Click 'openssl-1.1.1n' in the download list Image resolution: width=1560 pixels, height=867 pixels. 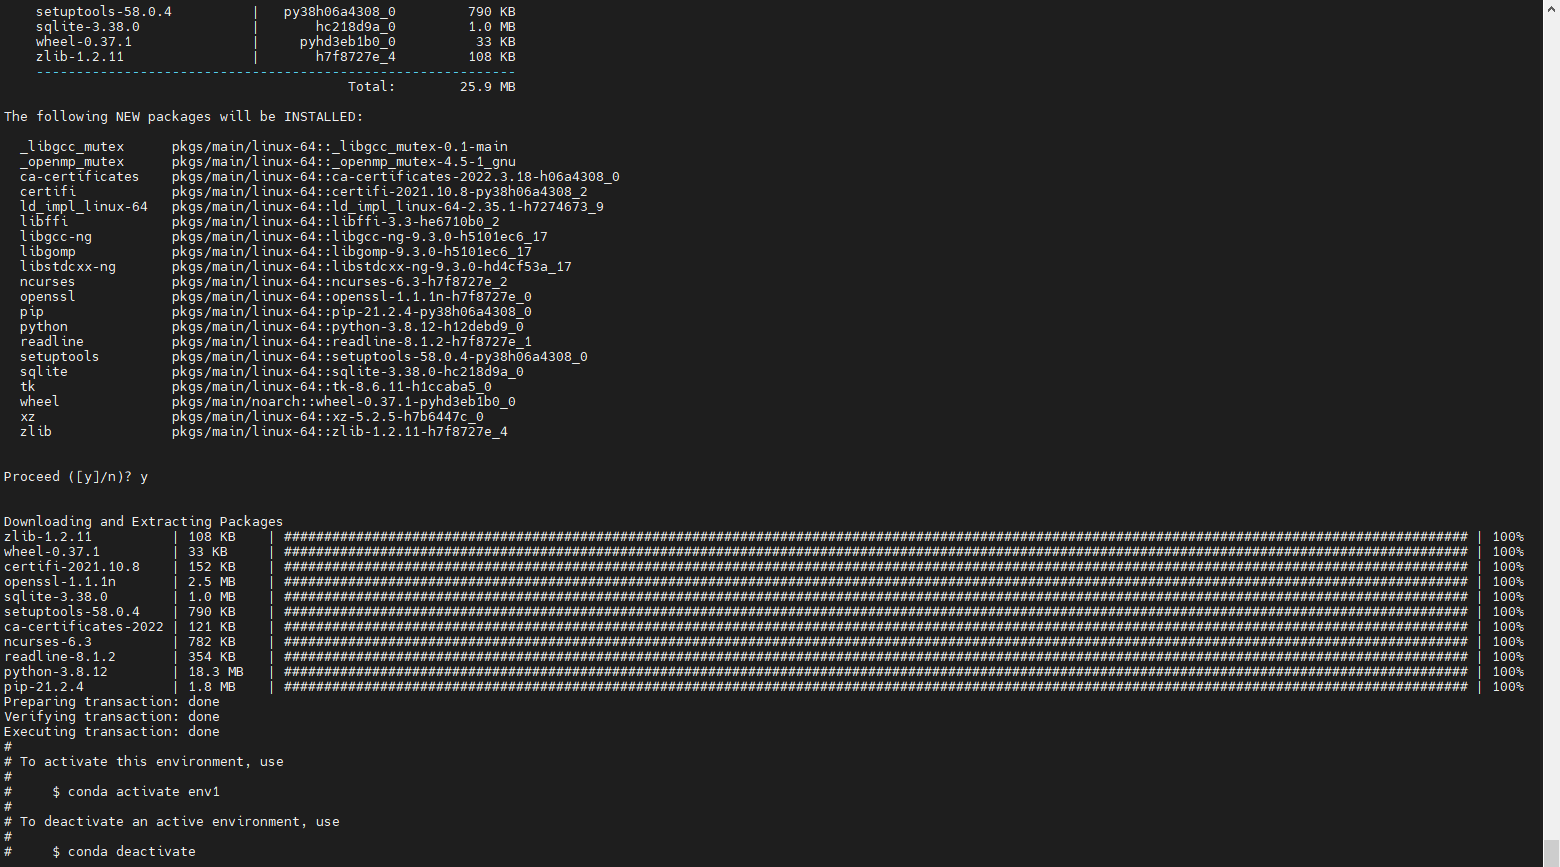click(x=60, y=582)
